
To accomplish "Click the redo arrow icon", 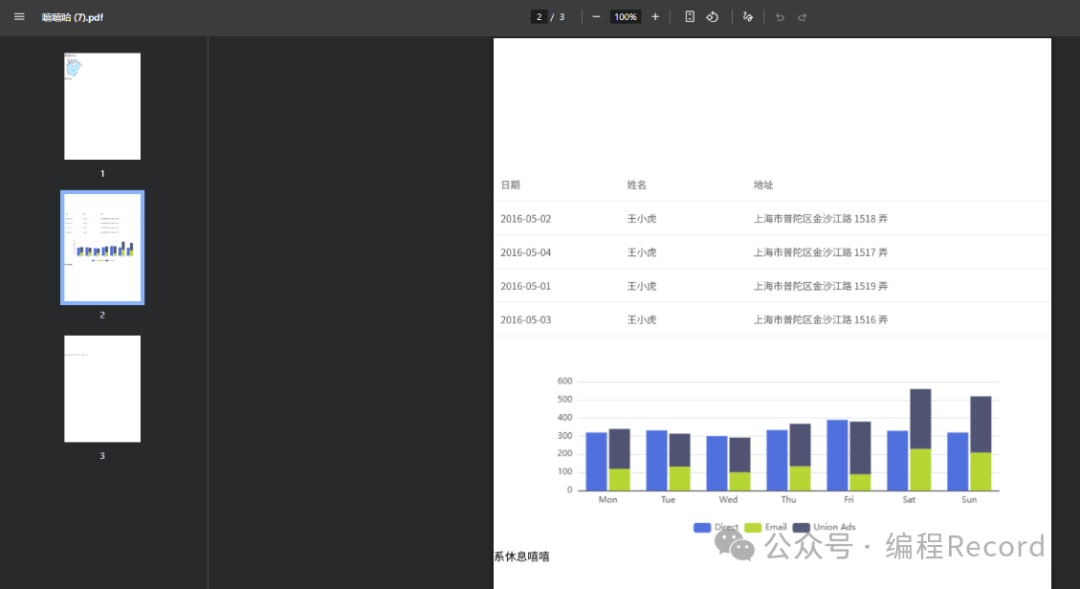I will [802, 17].
